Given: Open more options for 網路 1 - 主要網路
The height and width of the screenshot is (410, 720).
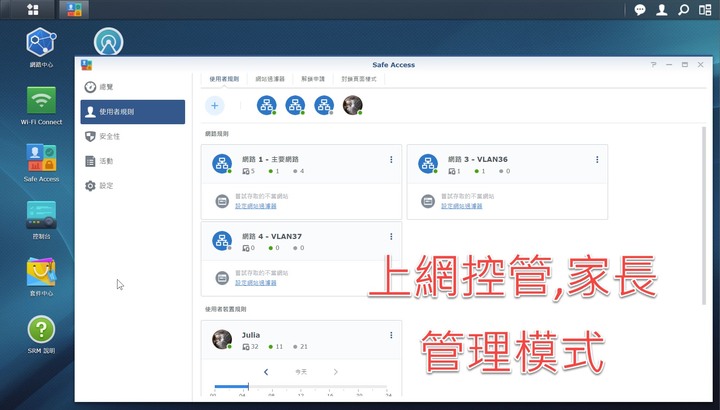Looking at the screenshot, I should (391, 159).
